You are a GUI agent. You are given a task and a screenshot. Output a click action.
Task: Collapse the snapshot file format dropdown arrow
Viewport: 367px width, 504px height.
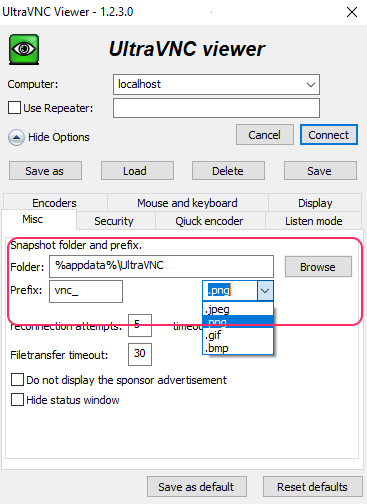pos(265,290)
